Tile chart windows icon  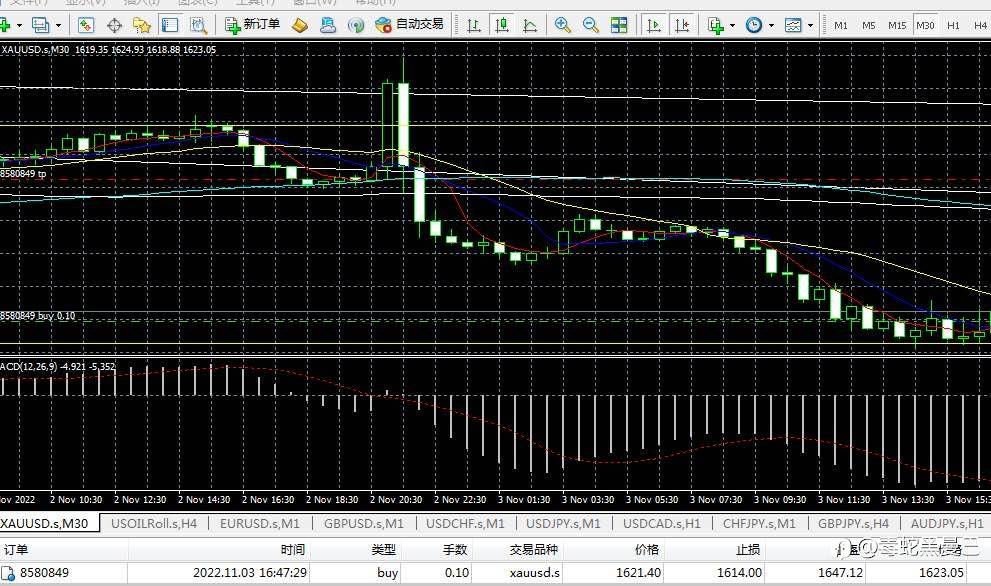620,24
